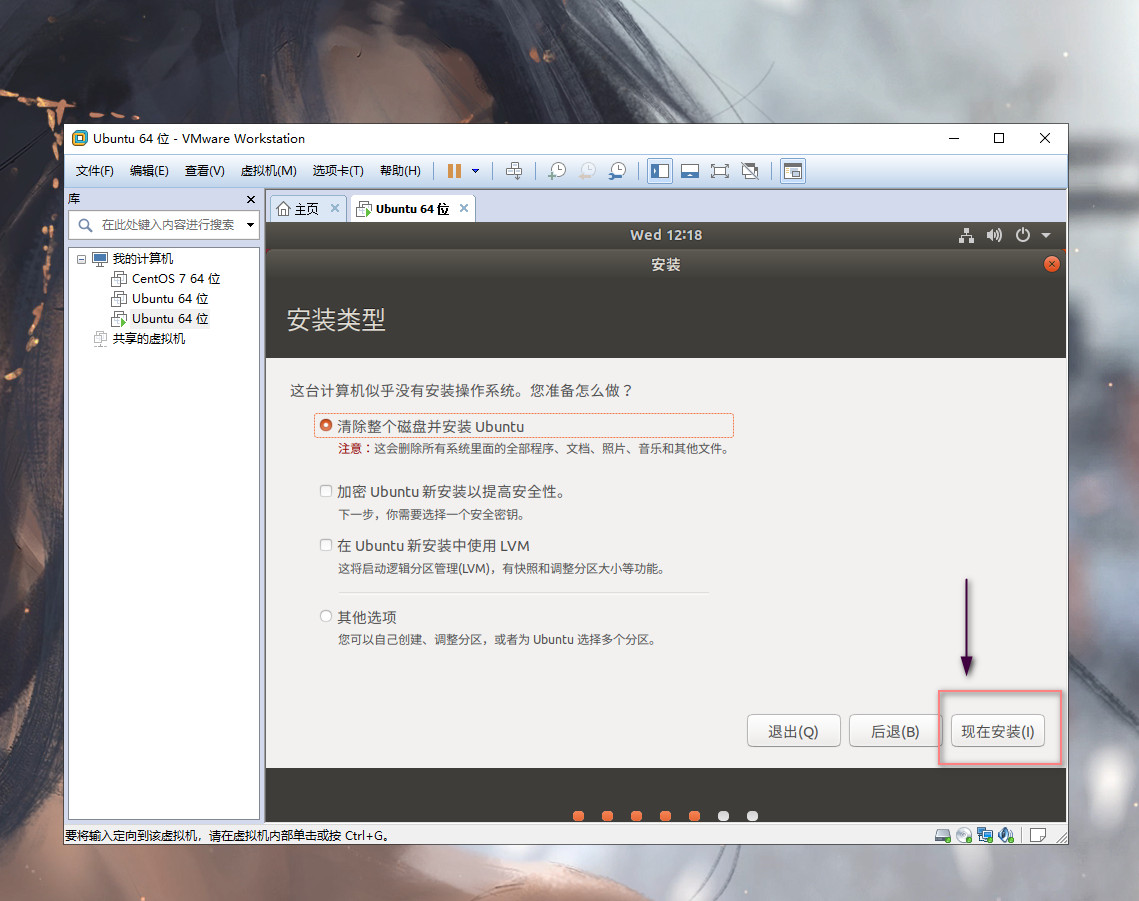This screenshot has height=901, width=1139.
Task: Click the Wed 12:18 clock
Action: pyautogui.click(x=666, y=235)
